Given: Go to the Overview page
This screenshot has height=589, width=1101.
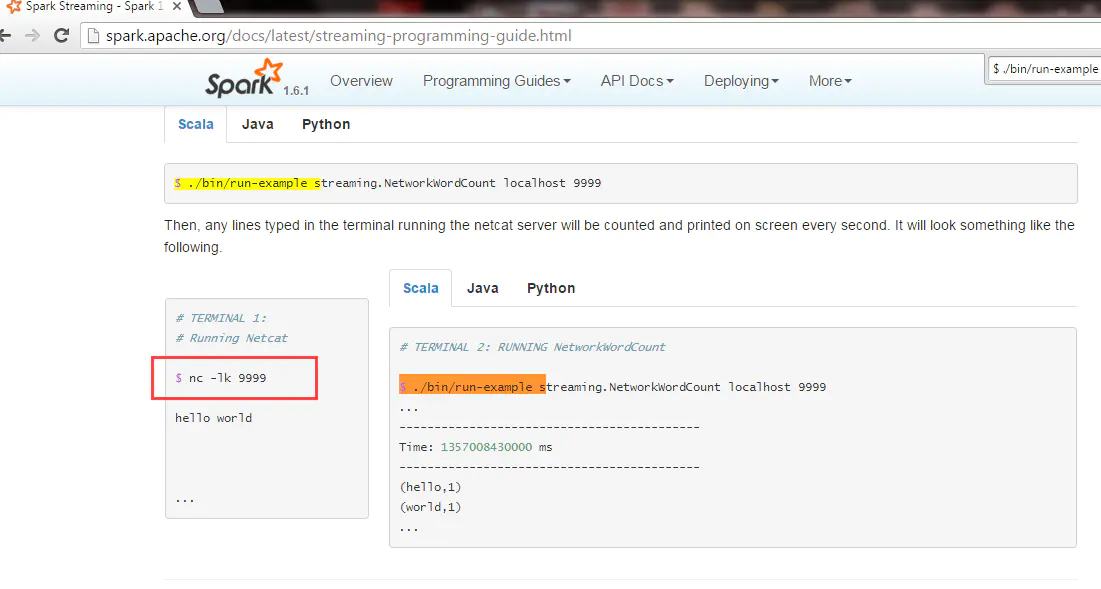Looking at the screenshot, I should (x=361, y=81).
